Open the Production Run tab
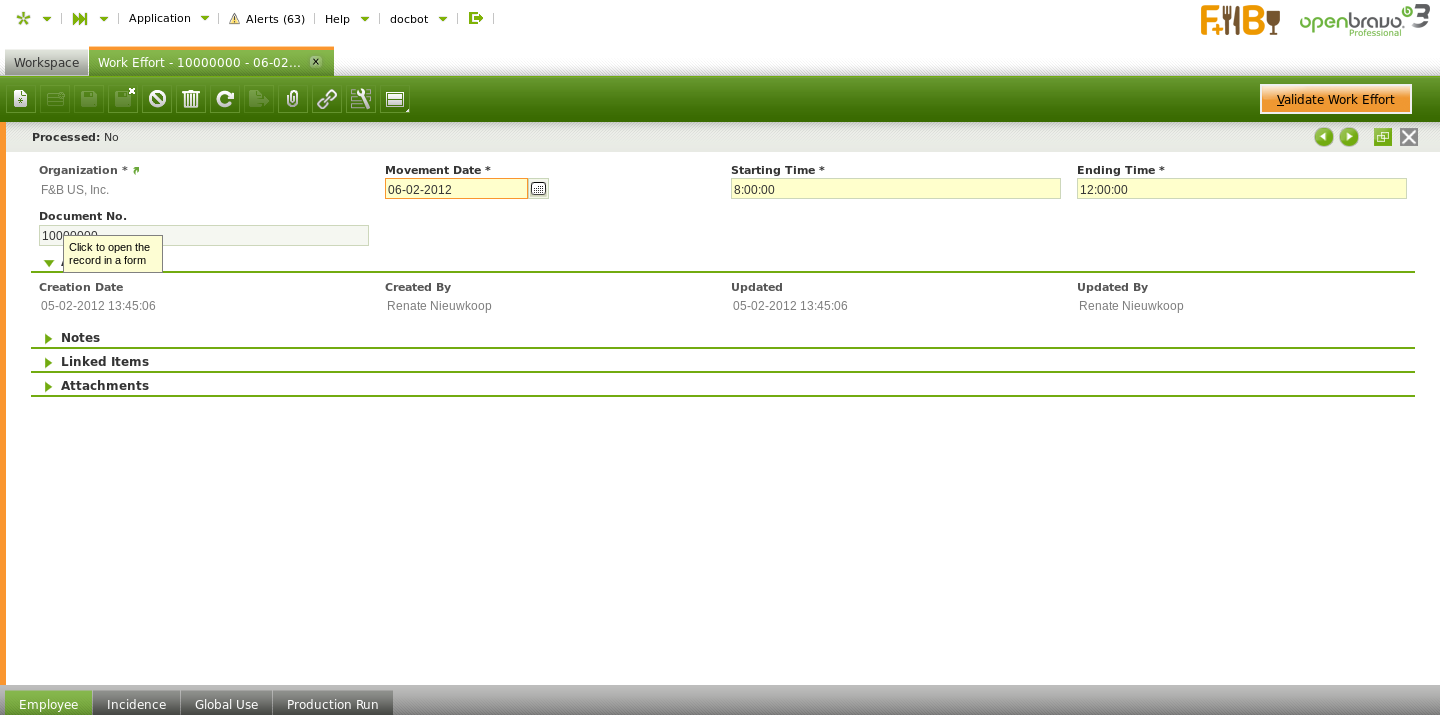The height and width of the screenshot is (715, 1440). (332, 704)
